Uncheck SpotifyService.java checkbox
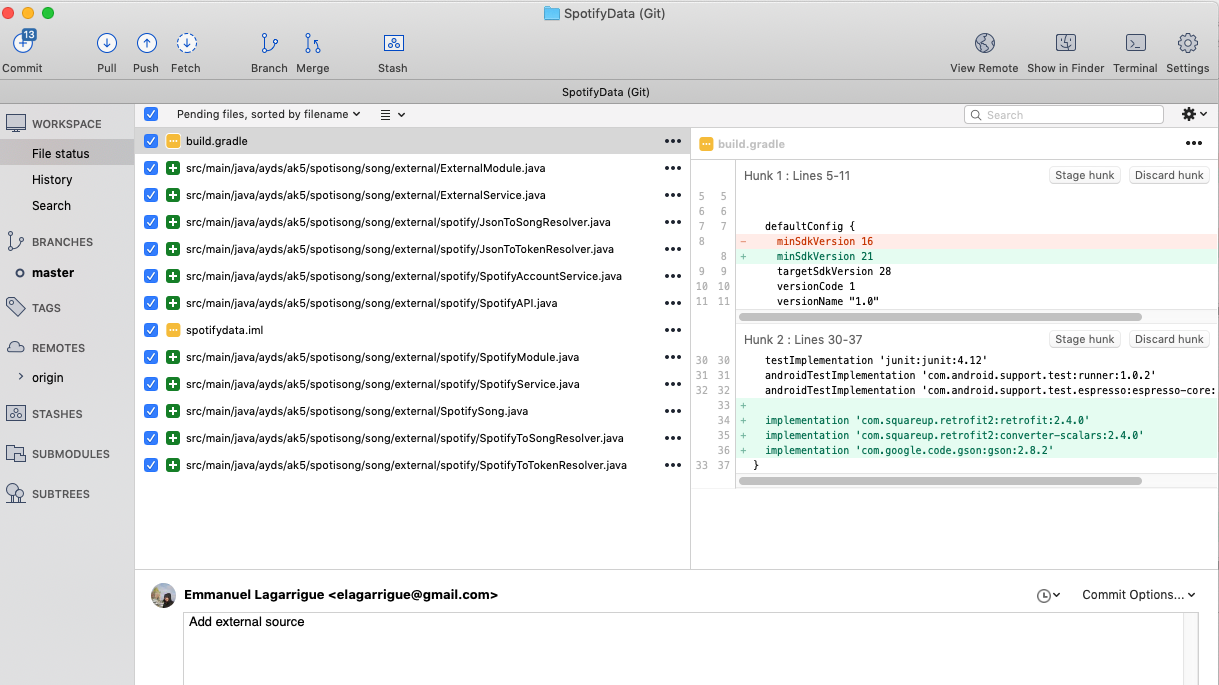The height and width of the screenshot is (685, 1219). pos(151,384)
